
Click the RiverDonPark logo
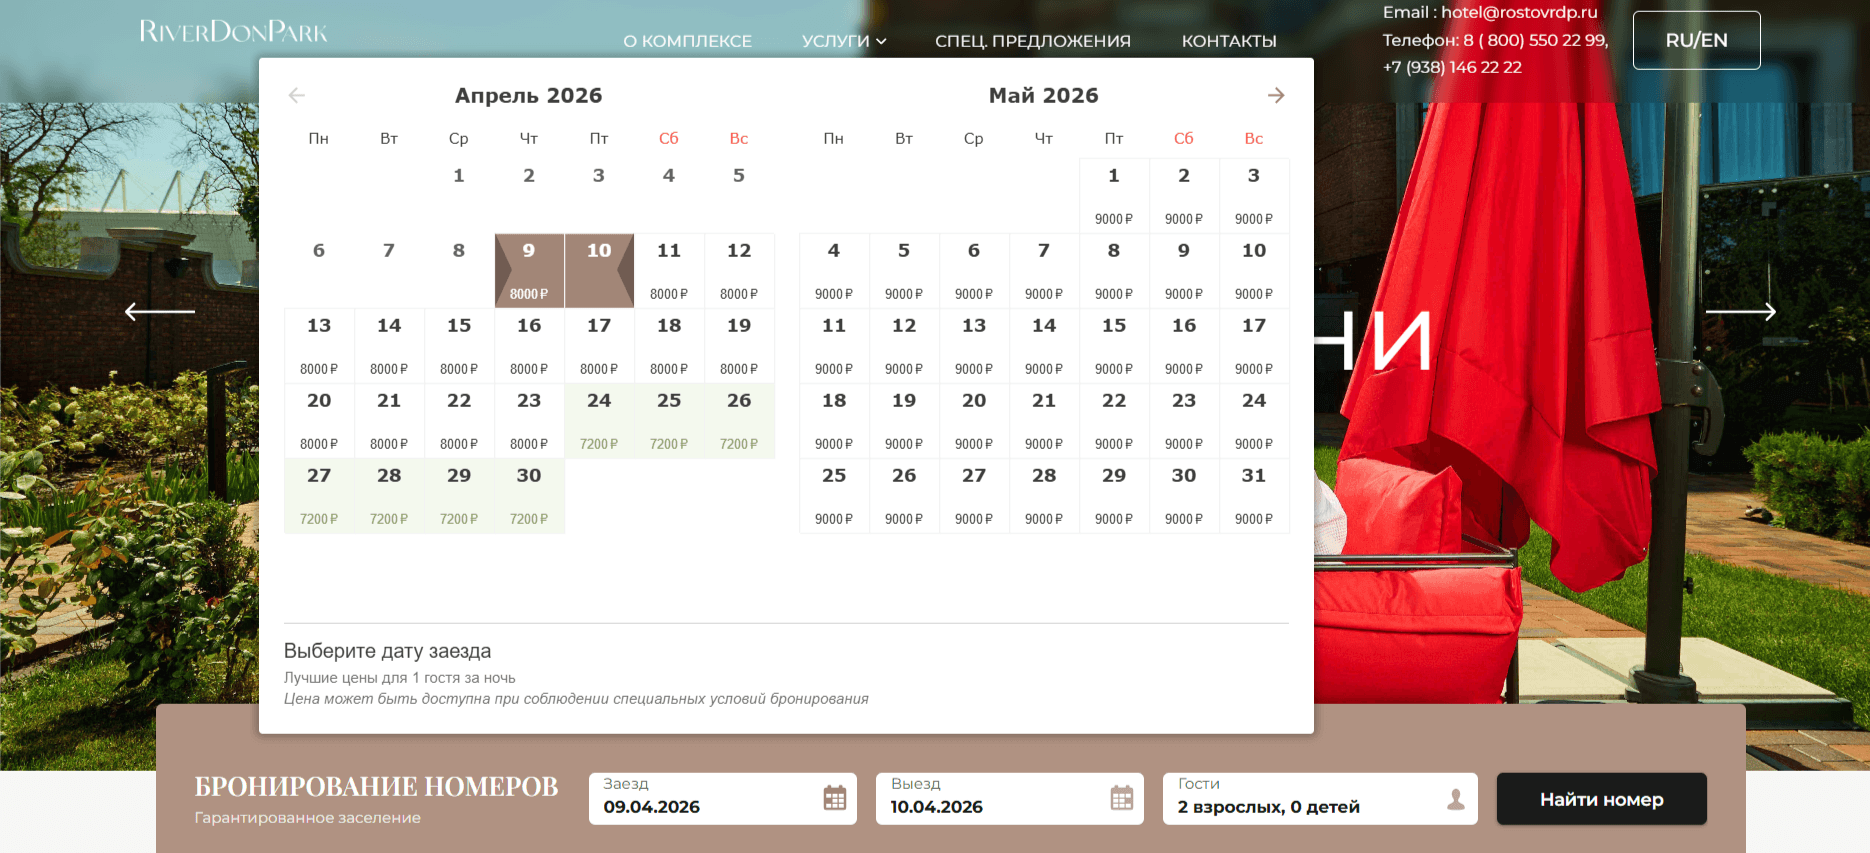click(x=233, y=32)
